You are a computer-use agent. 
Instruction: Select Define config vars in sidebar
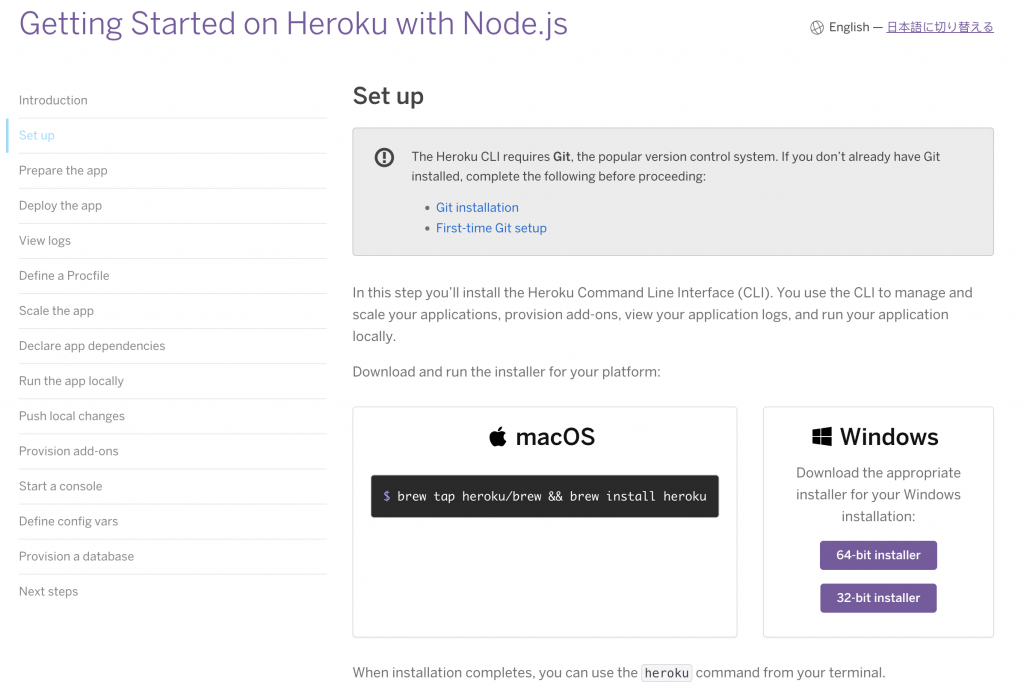pyautogui.click(x=68, y=521)
